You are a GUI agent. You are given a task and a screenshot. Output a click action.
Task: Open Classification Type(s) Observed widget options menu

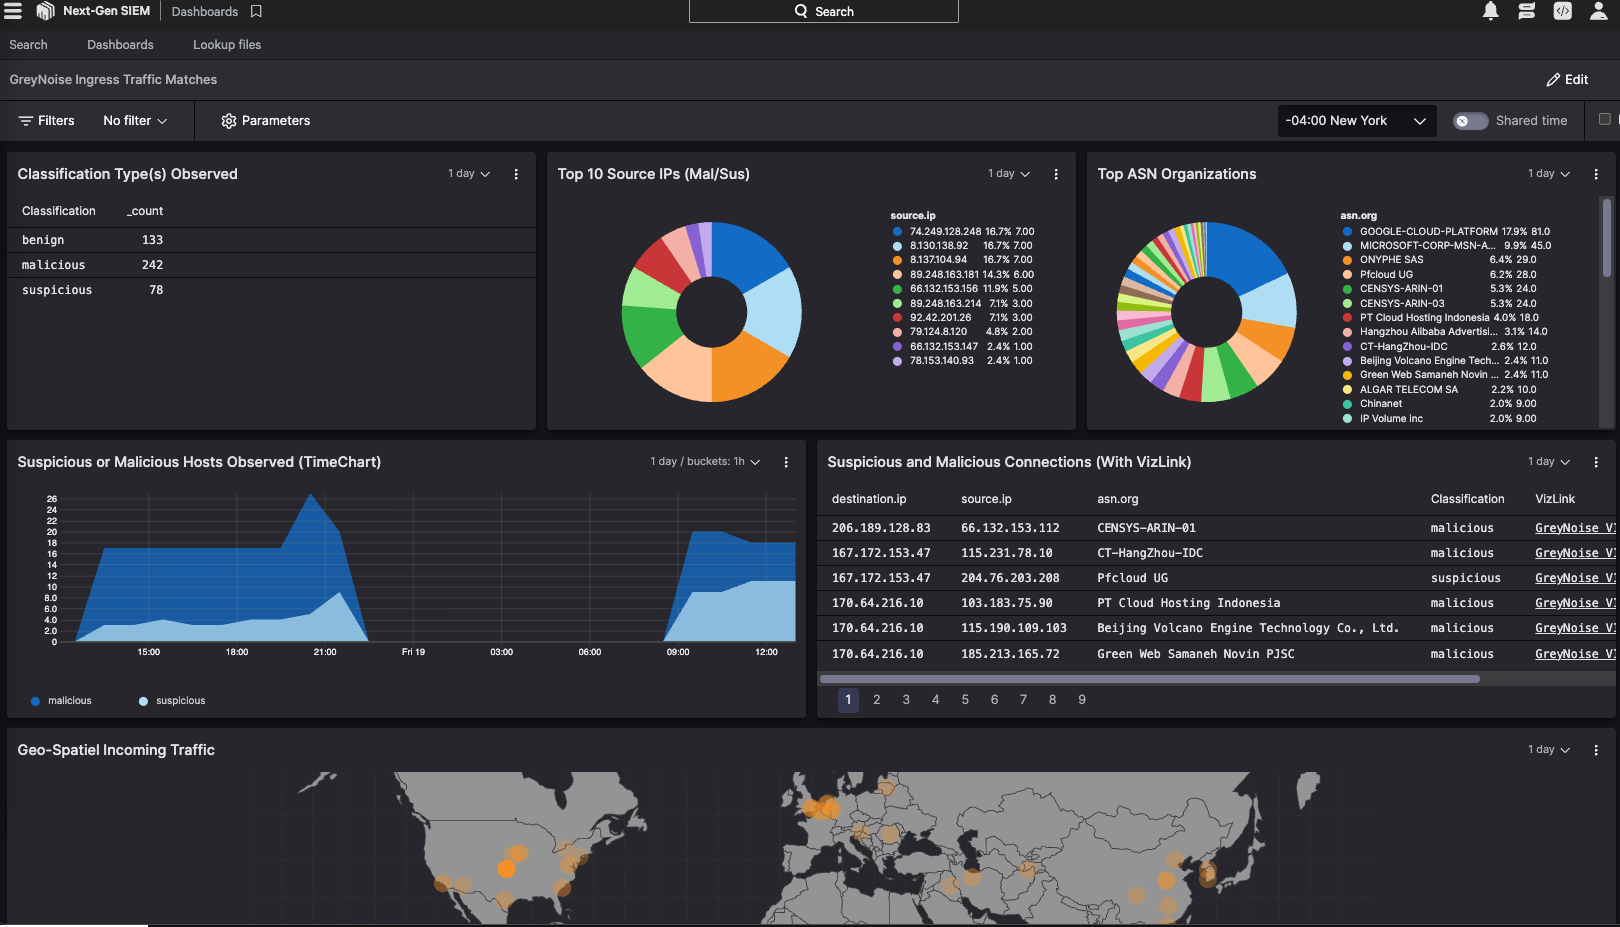(516, 174)
